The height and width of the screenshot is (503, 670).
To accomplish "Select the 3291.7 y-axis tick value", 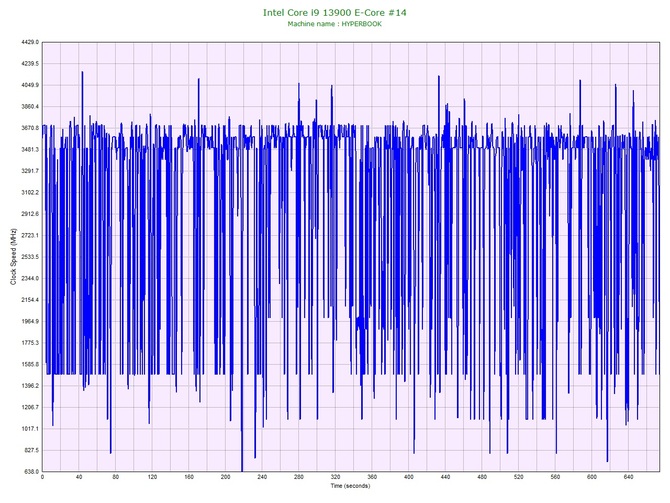I will 29,171.
